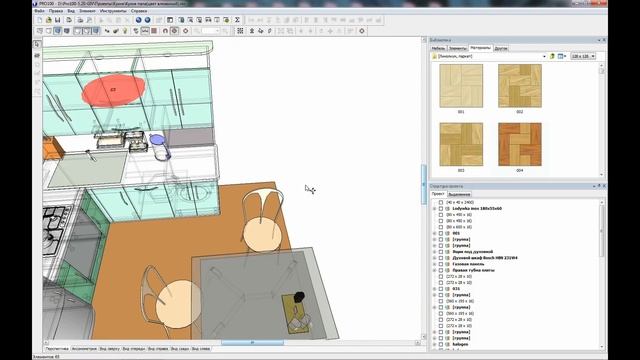Click the Sigma summary report icon

[237, 20]
